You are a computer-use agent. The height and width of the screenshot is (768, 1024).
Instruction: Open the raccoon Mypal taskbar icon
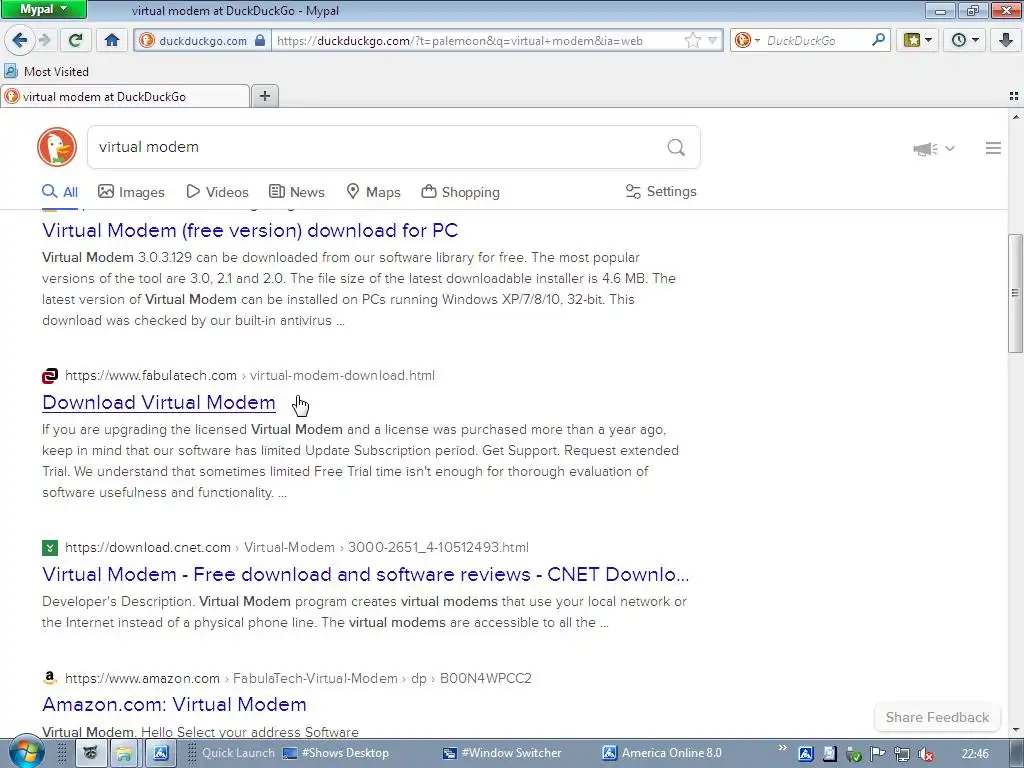click(x=90, y=753)
